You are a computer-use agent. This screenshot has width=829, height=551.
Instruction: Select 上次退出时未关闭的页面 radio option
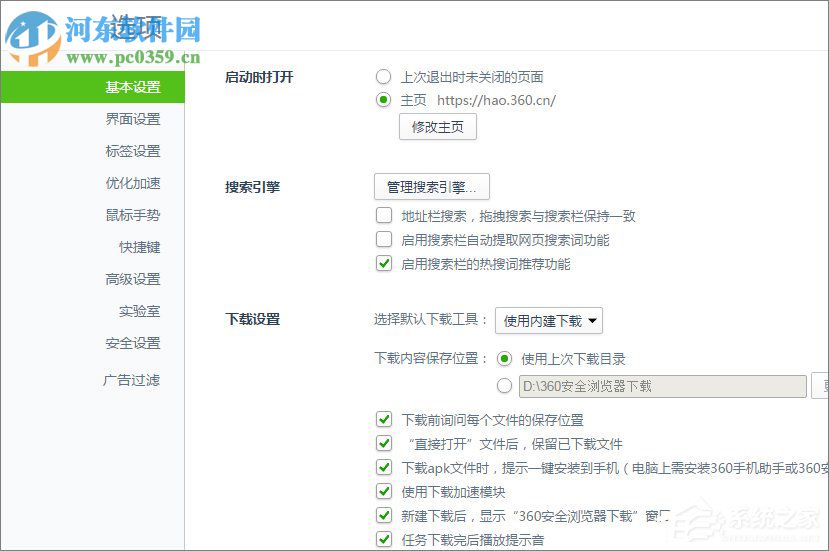point(383,77)
